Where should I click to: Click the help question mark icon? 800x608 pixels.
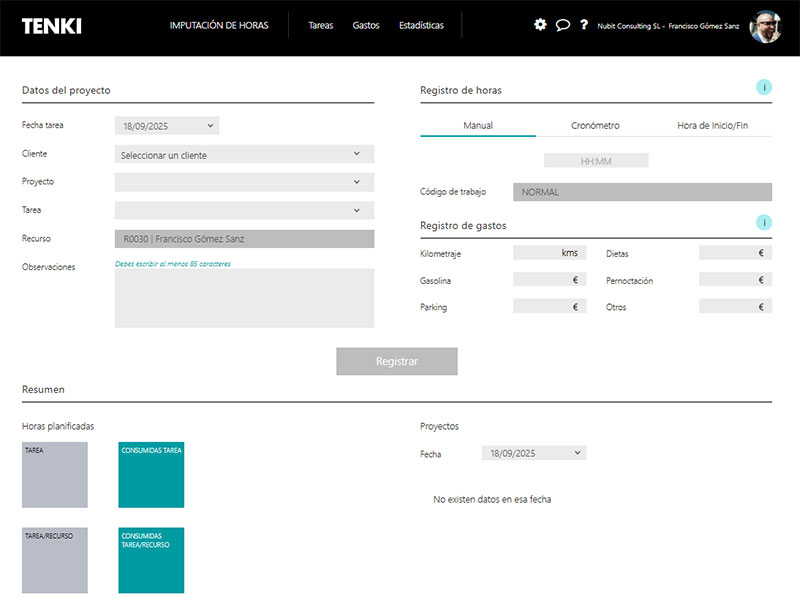click(x=584, y=25)
